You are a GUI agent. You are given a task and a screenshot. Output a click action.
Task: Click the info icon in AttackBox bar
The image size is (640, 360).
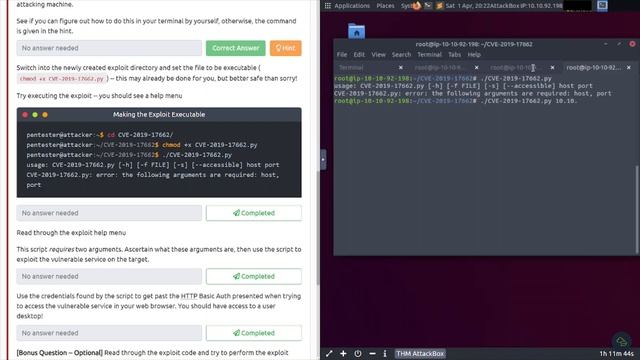[384, 353]
